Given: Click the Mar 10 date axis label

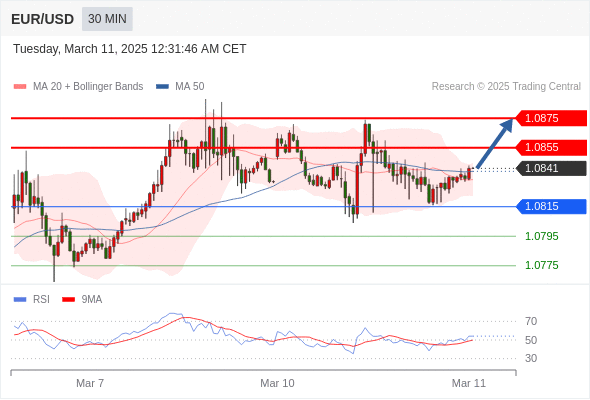Looking at the screenshot, I should [277, 383].
